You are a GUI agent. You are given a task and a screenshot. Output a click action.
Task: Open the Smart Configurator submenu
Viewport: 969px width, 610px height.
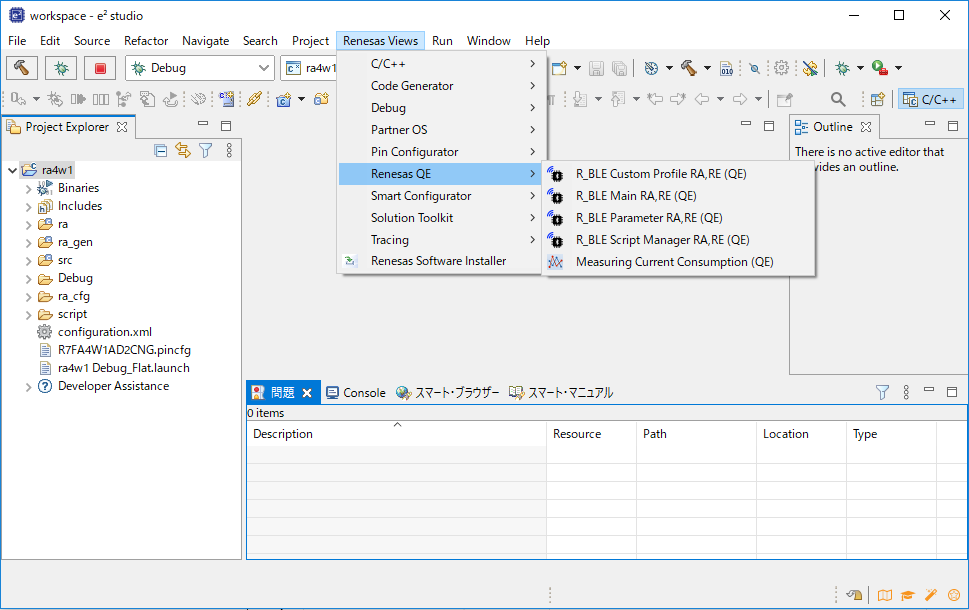[440, 196]
